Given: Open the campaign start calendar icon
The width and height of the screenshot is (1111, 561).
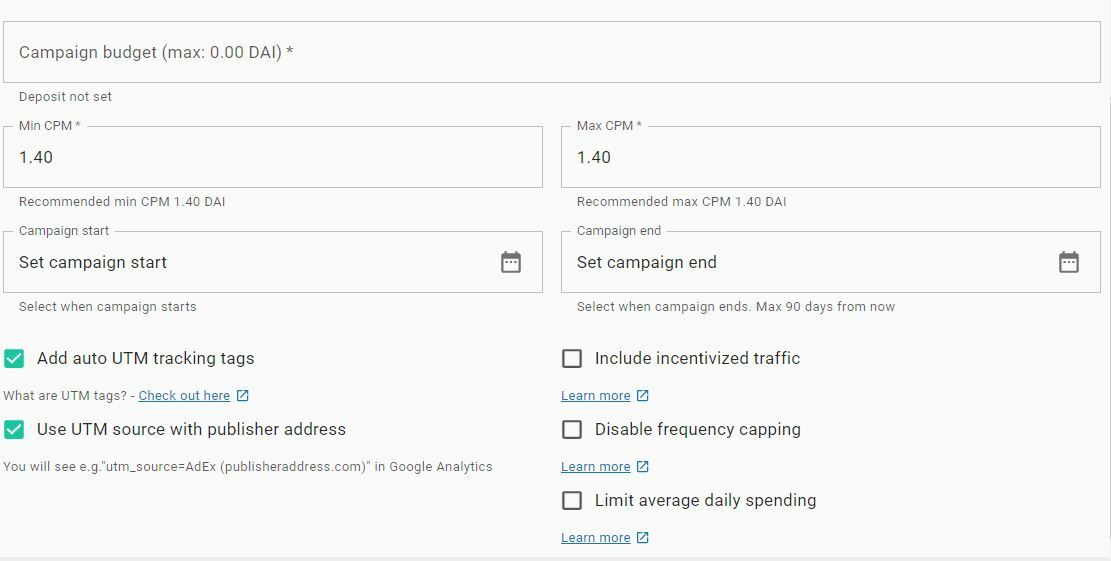Looking at the screenshot, I should coord(511,262).
